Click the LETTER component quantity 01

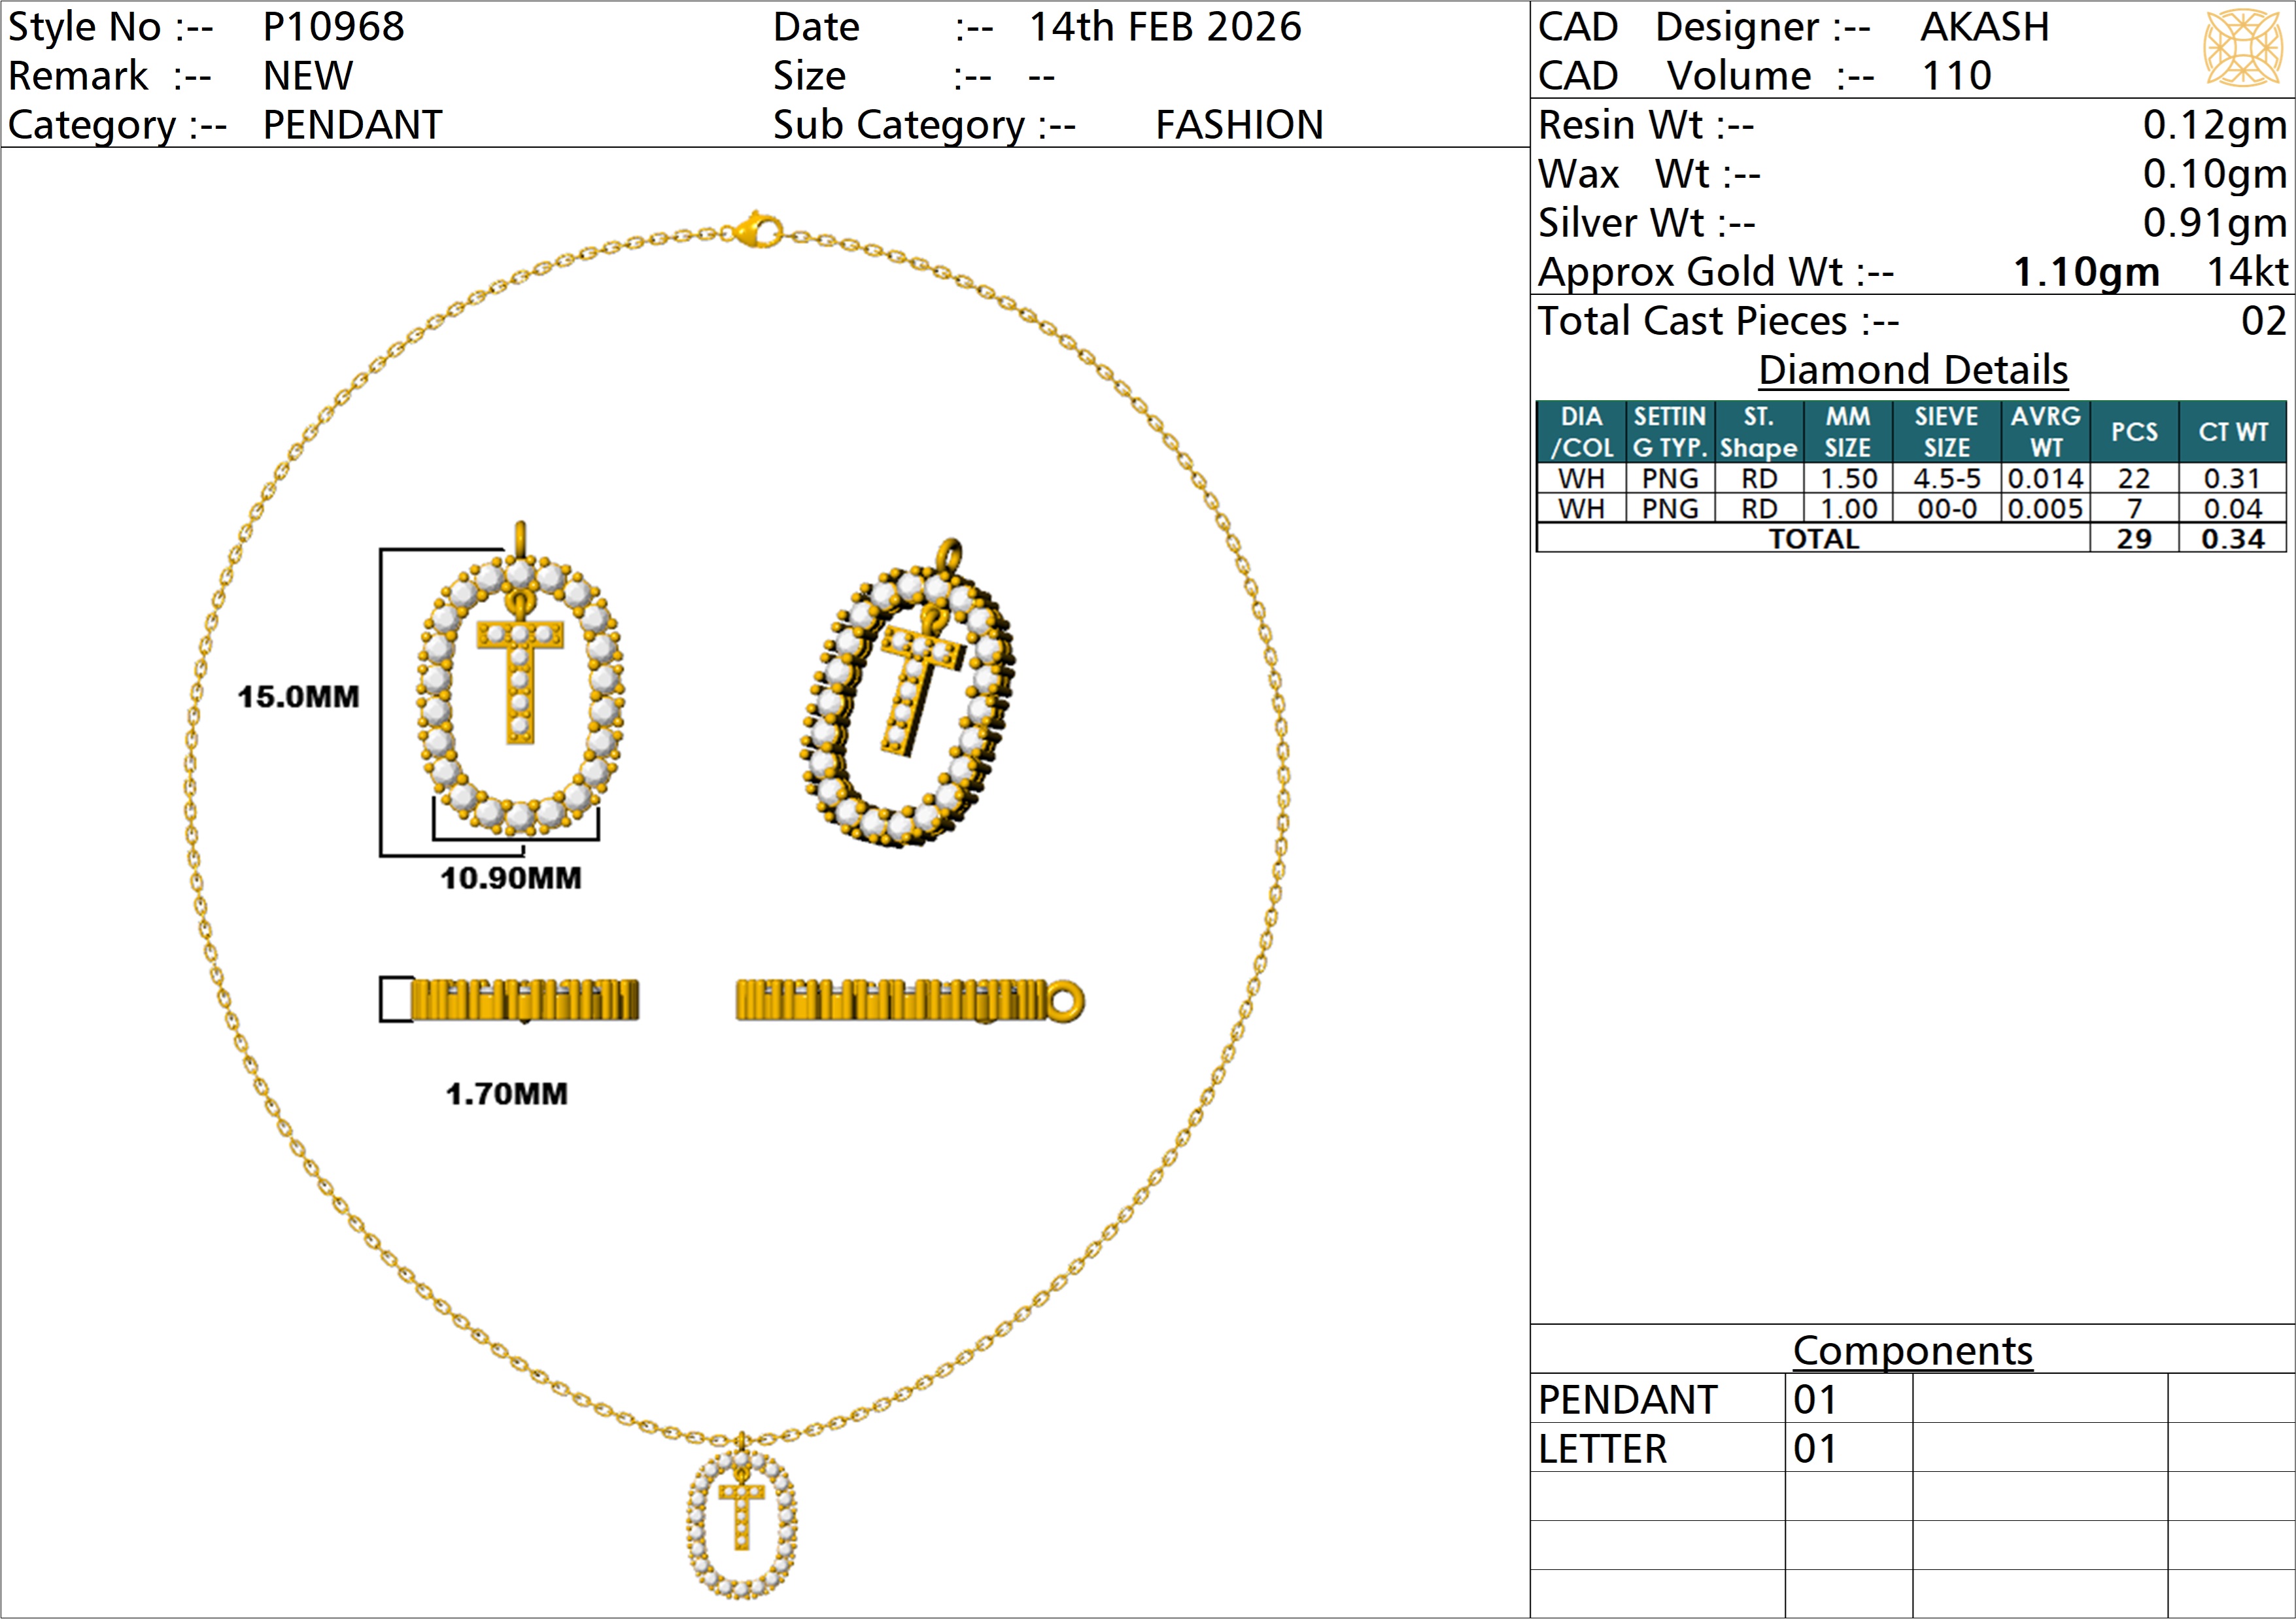point(1815,1449)
